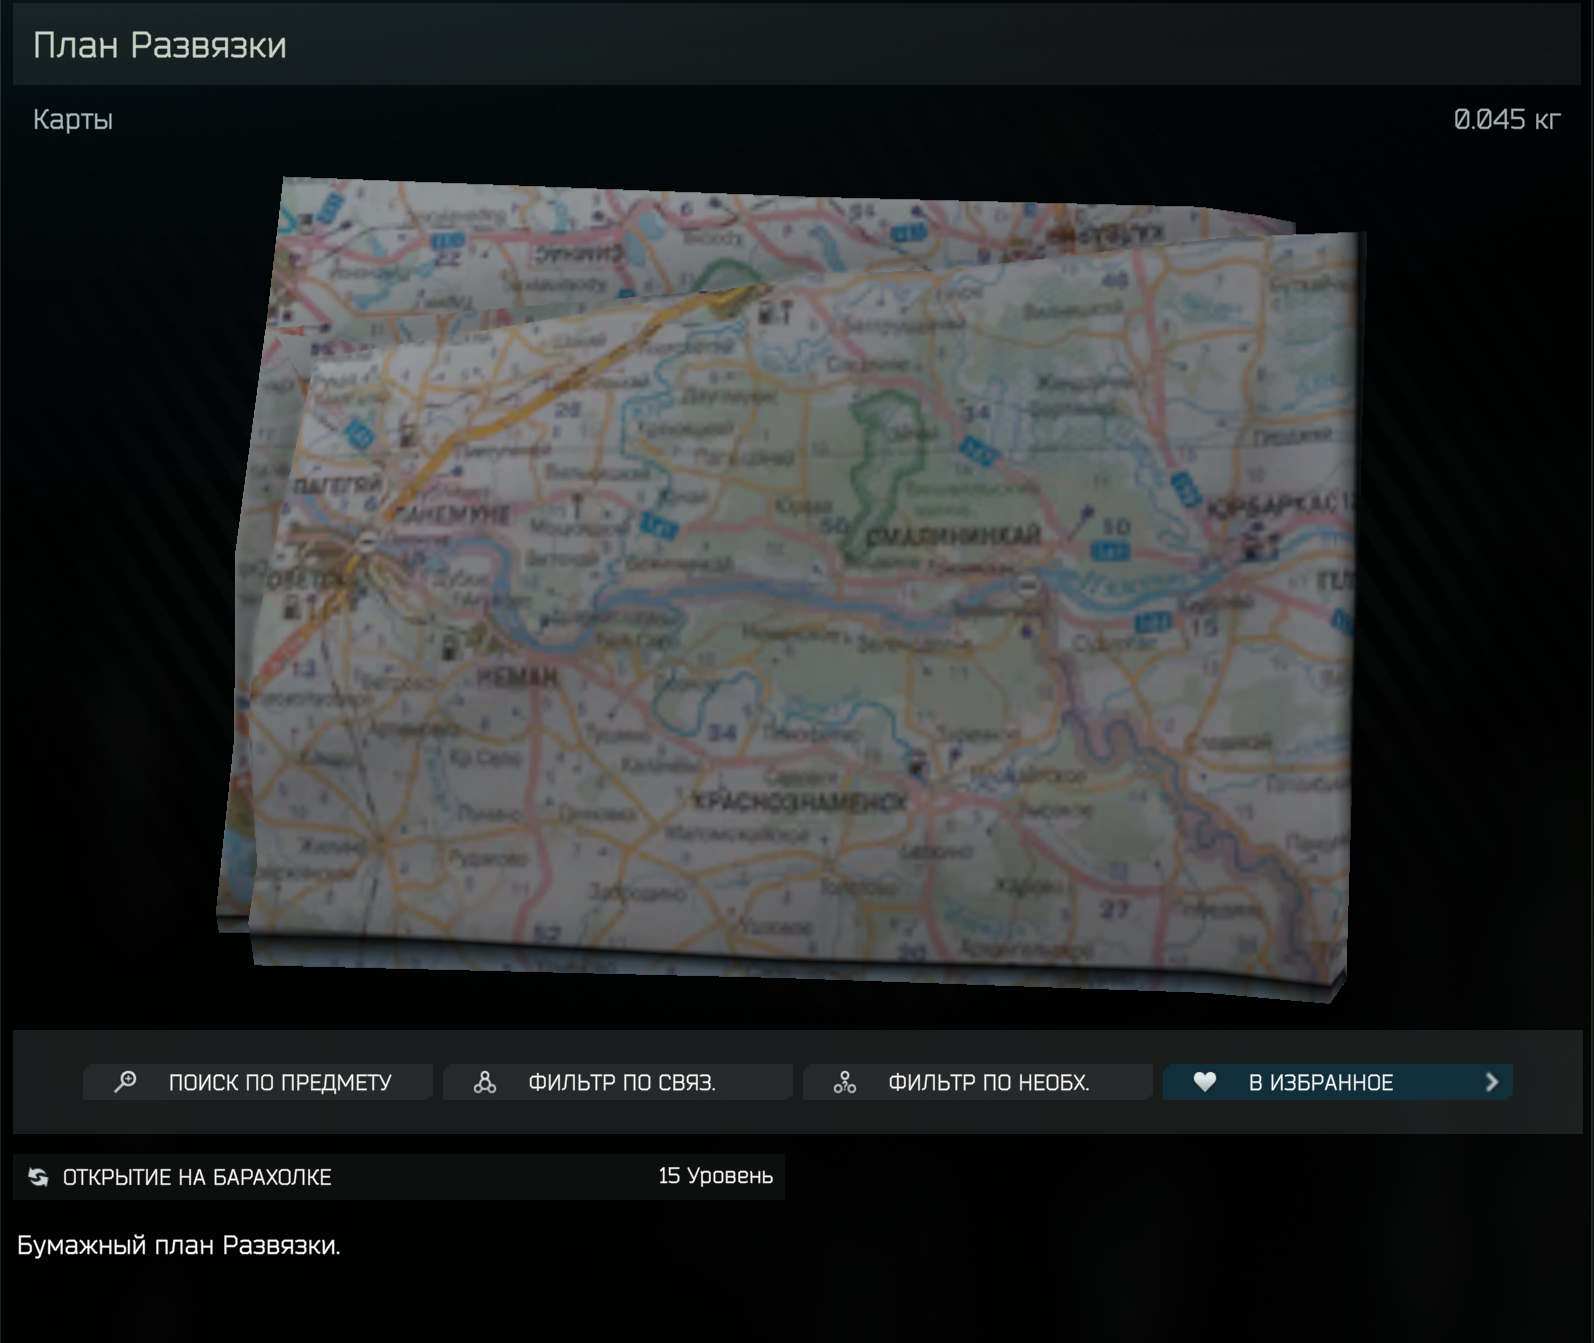Click the weight value 0.045 кг
This screenshot has width=1594, height=1343.
pyautogui.click(x=1507, y=120)
